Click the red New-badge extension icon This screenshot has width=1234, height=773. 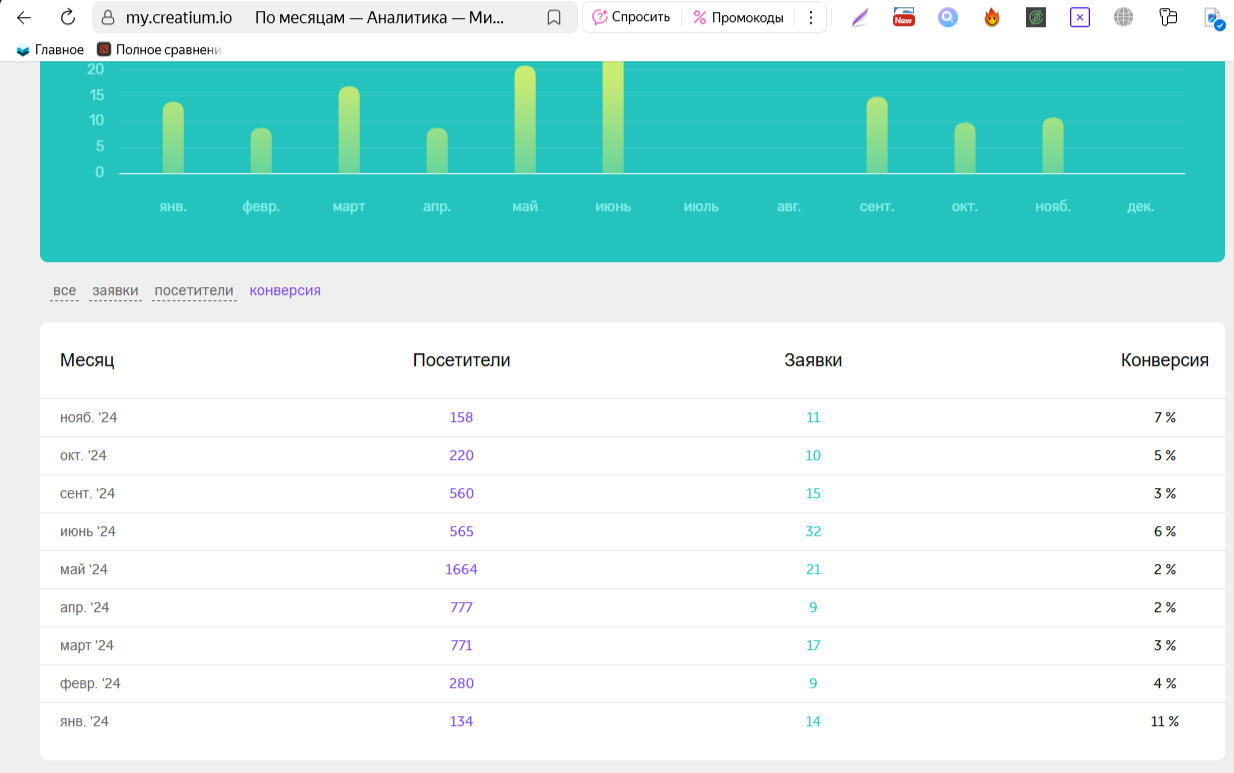(904, 17)
